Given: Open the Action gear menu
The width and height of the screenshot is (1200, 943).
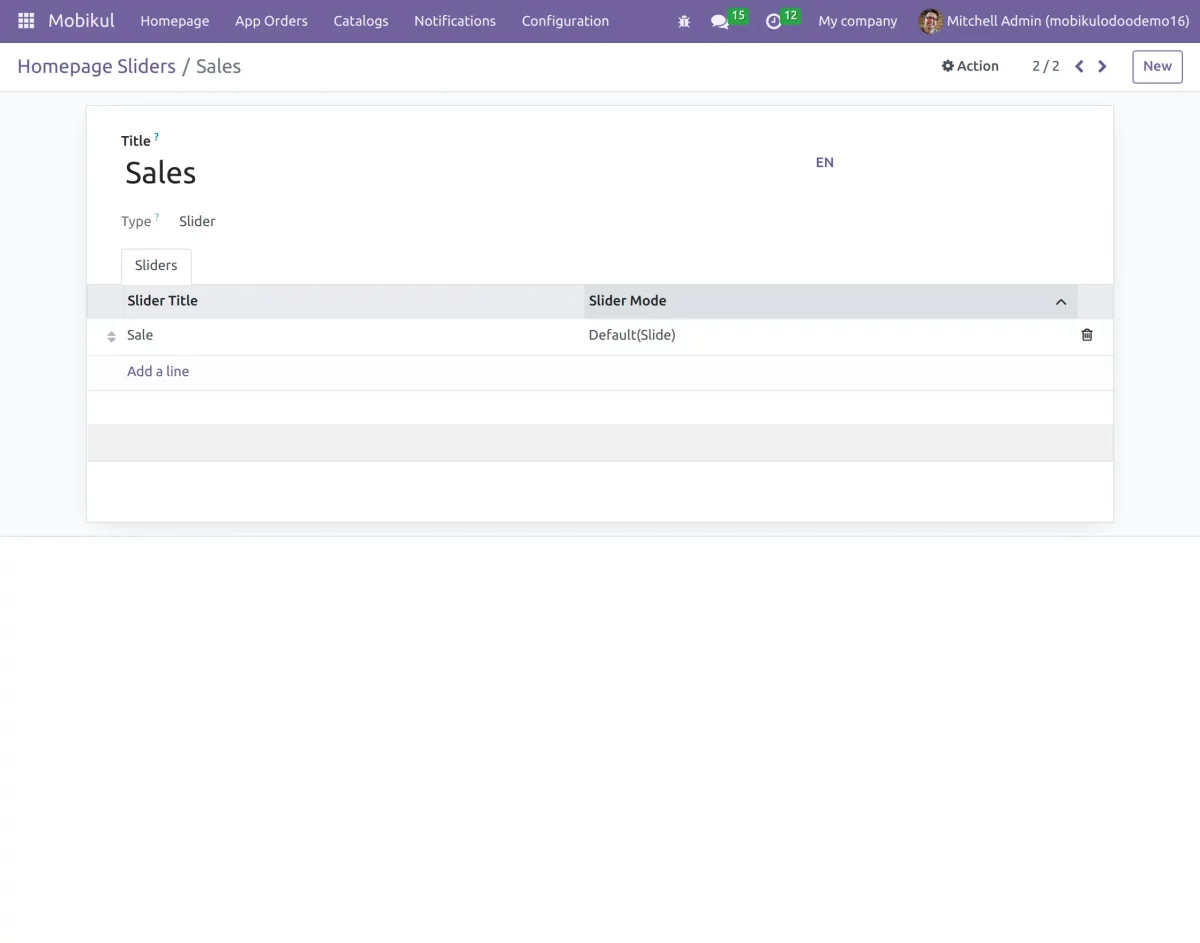Looking at the screenshot, I should tap(969, 66).
